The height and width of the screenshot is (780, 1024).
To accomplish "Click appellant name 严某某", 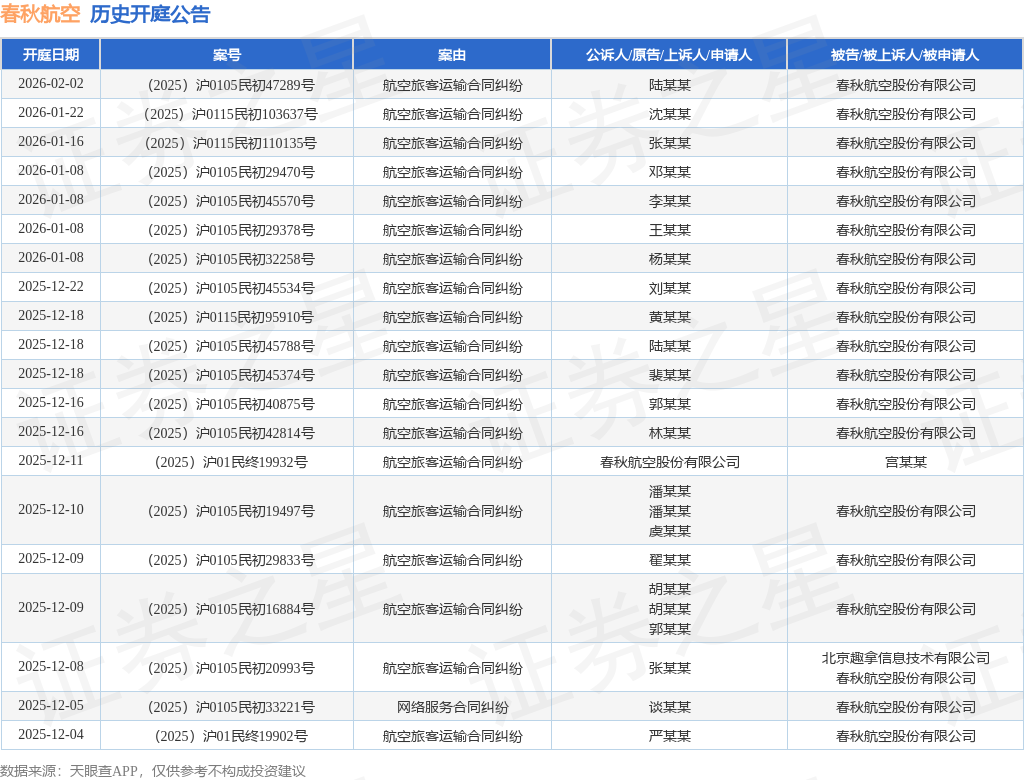I will click(669, 736).
